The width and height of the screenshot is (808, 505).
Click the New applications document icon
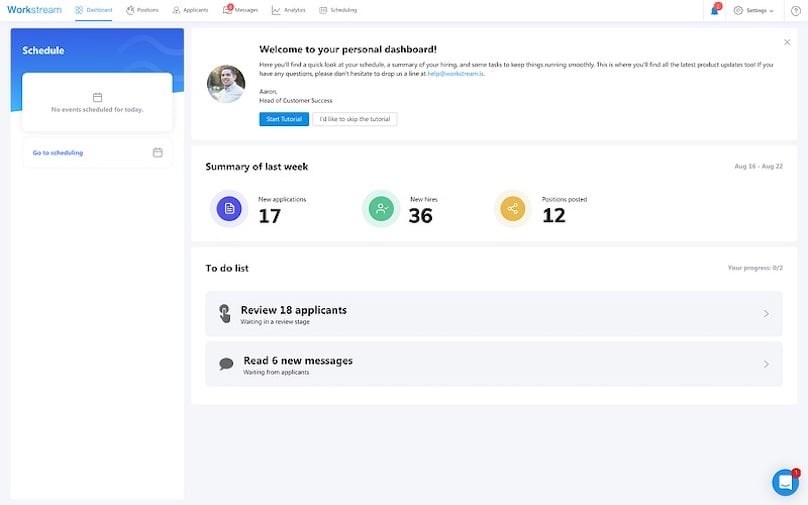[230, 208]
